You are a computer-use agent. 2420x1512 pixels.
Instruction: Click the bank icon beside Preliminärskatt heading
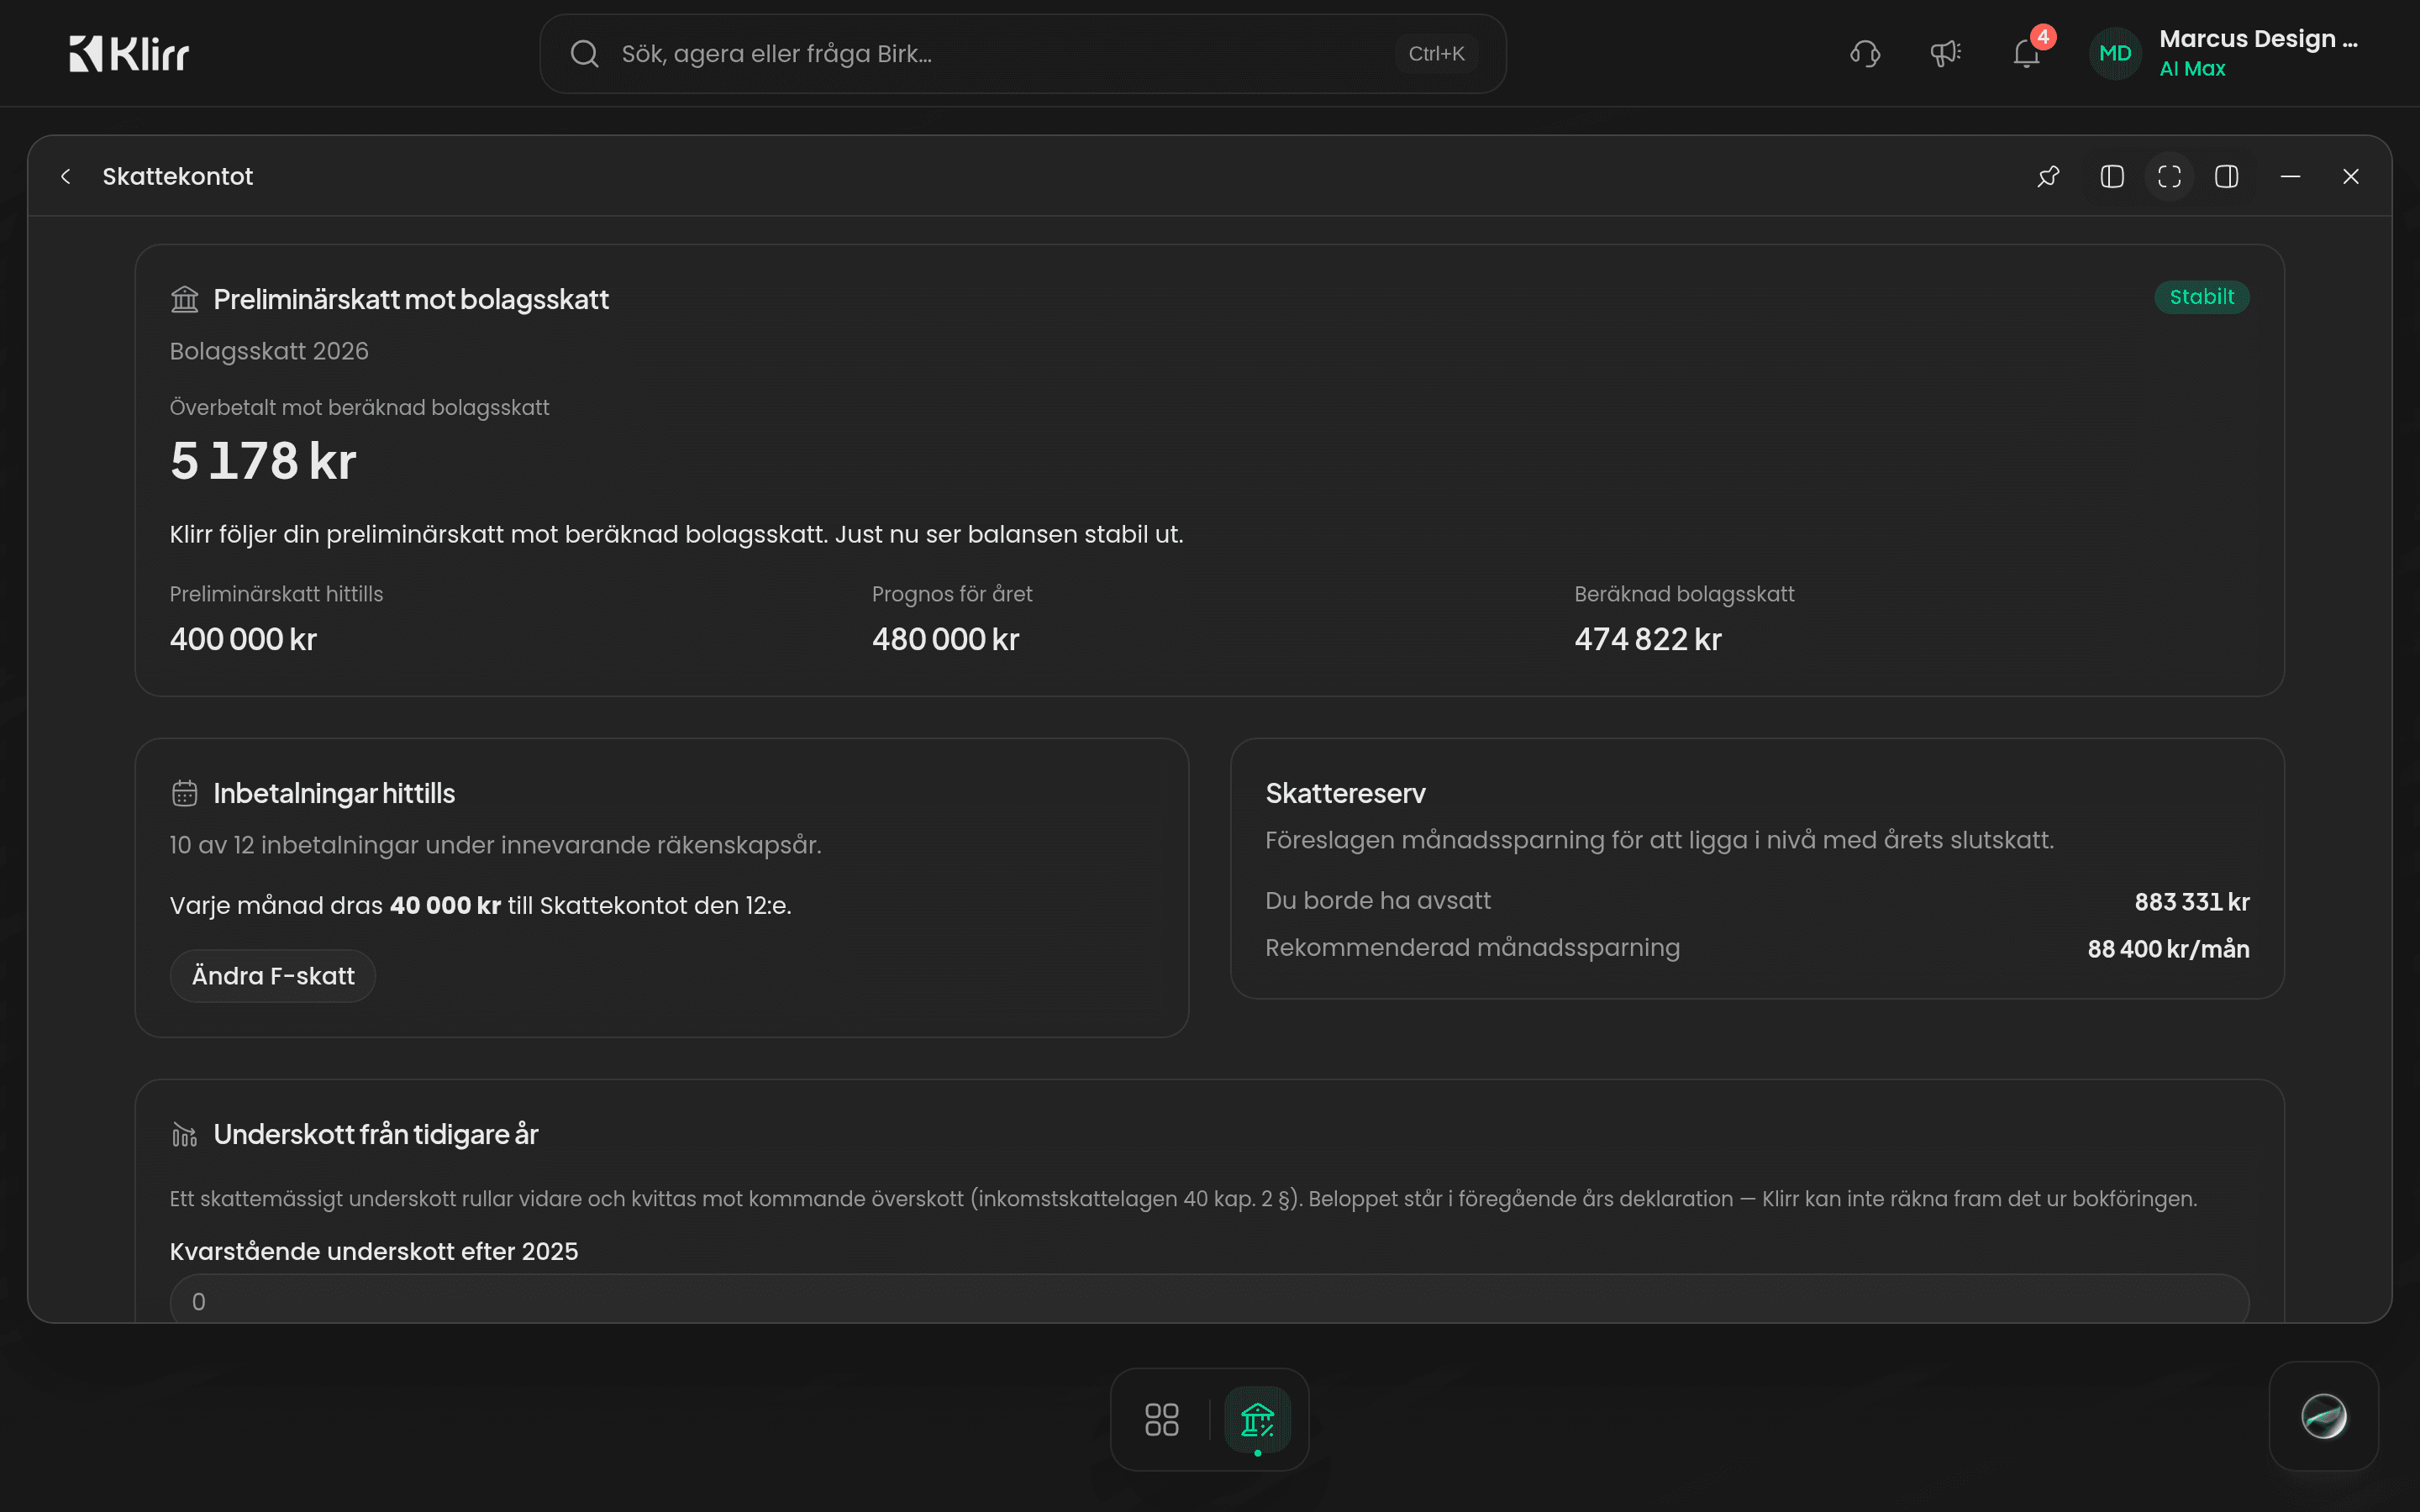pos(185,299)
